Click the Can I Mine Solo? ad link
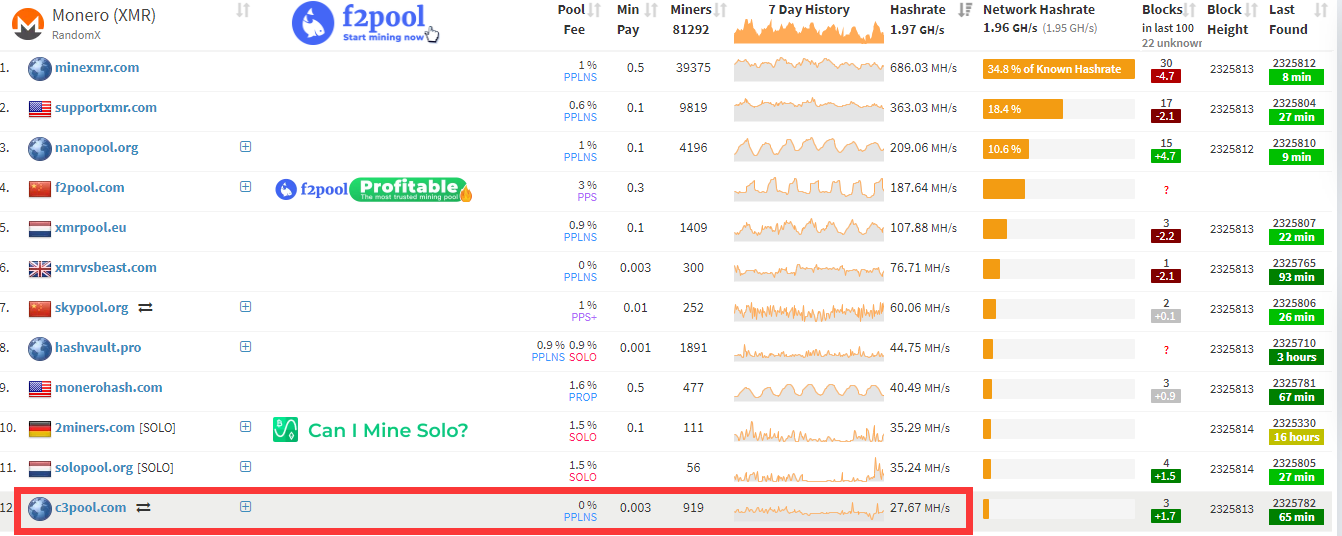1342x536 pixels. 388,431
